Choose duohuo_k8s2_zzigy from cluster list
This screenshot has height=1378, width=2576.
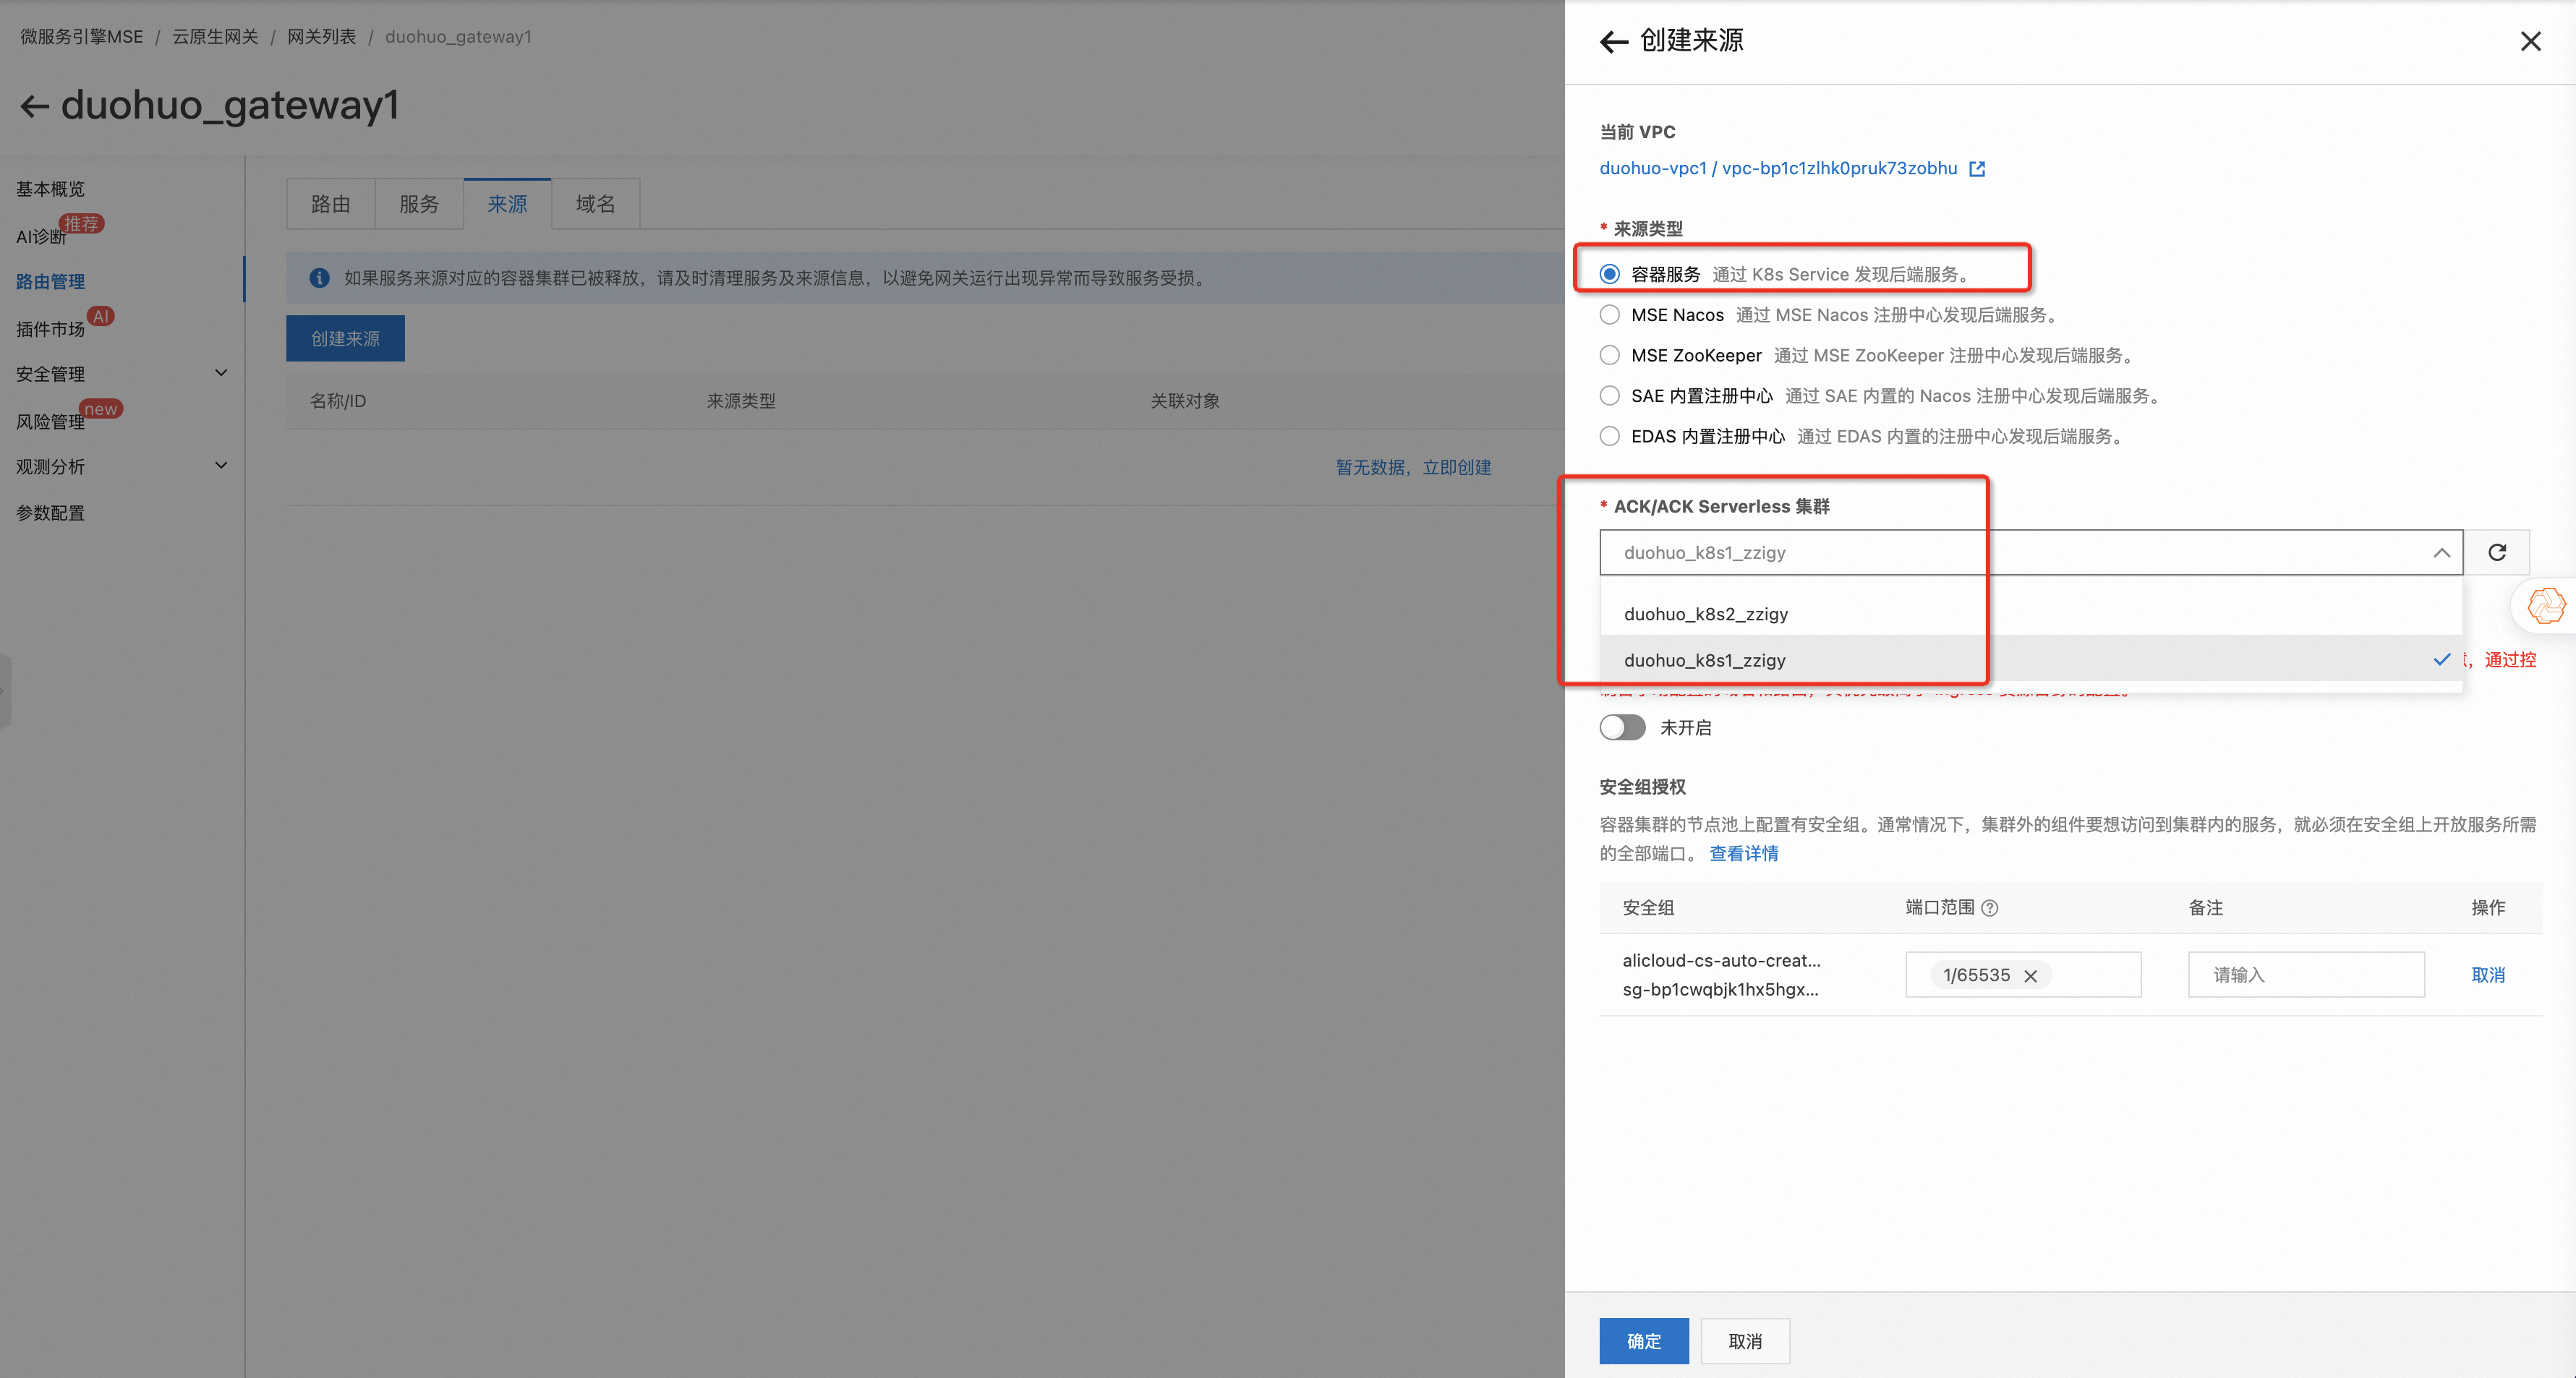pos(1706,614)
